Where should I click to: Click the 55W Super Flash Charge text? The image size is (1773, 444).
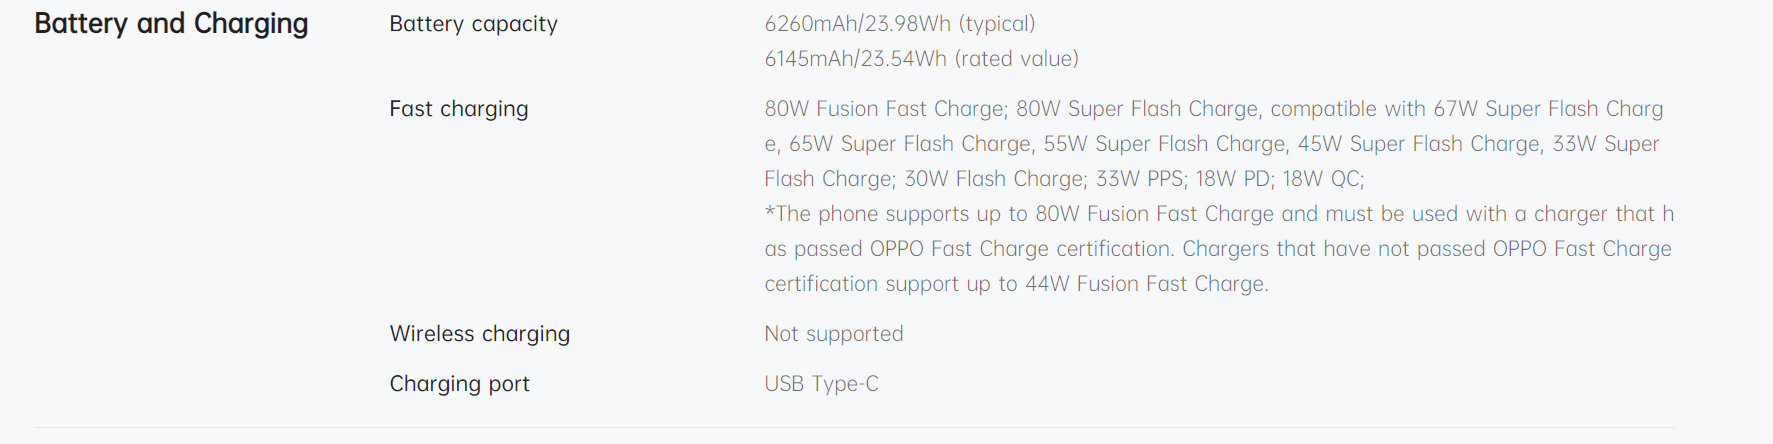click(1165, 144)
